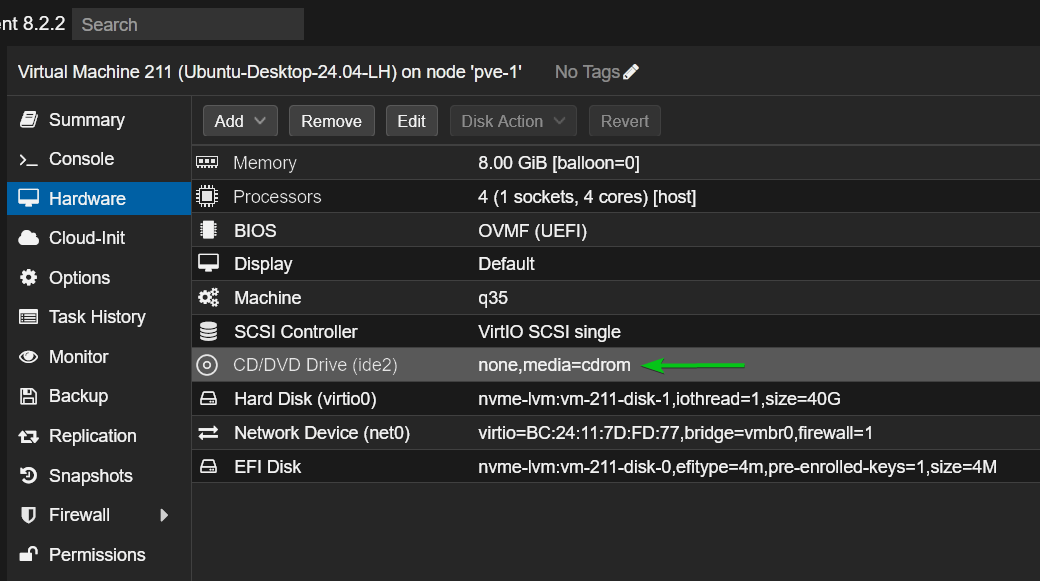Click the Firewall shield icon in sidebar
This screenshot has height=581, width=1040.
(x=28, y=515)
